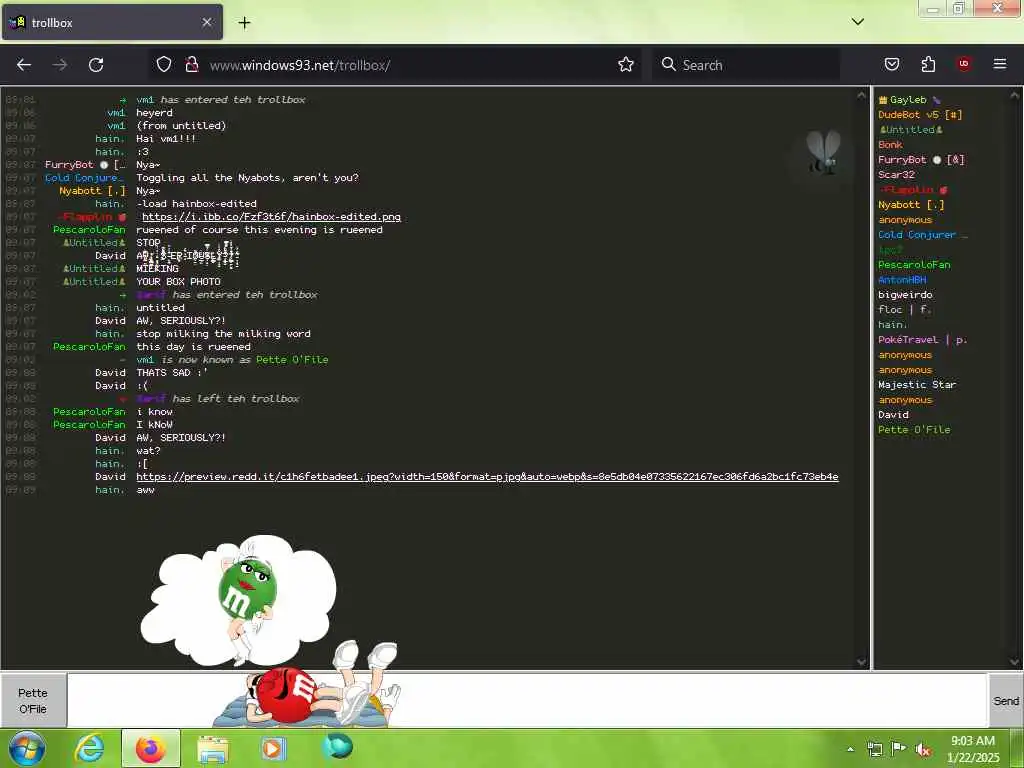The width and height of the screenshot is (1024, 768).
Task: Select Majestic Star in the user list
Action: pyautogui.click(x=917, y=385)
